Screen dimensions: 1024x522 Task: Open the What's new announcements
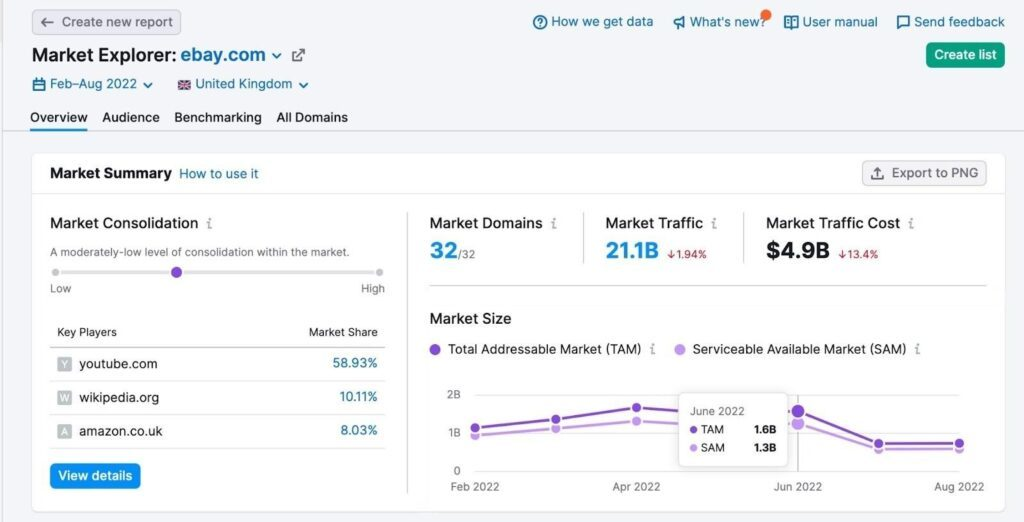[x=720, y=22]
